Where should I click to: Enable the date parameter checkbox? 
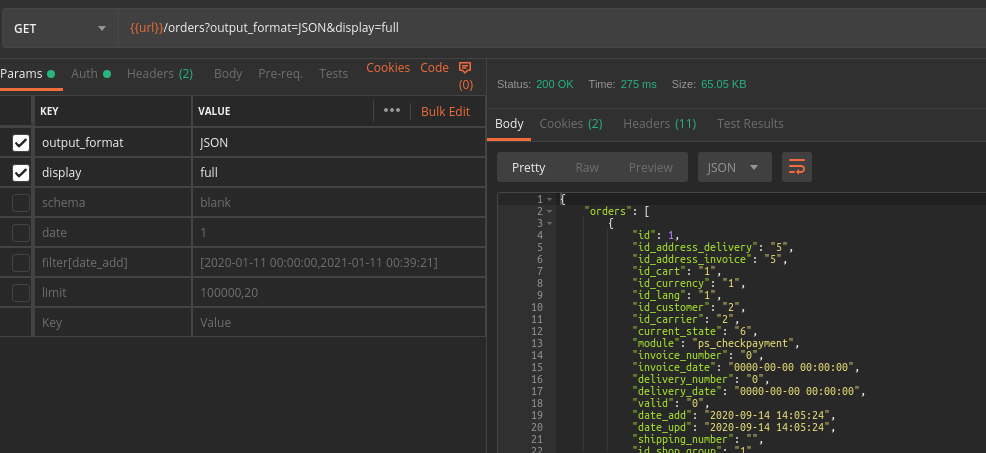point(21,233)
